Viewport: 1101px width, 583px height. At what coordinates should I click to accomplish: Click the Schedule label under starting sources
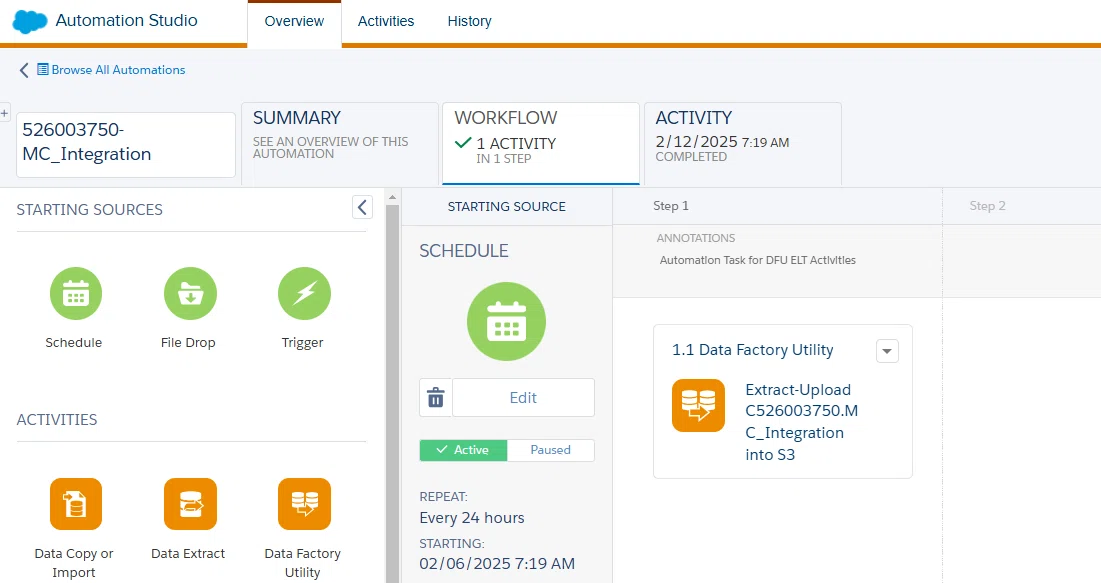[74, 343]
